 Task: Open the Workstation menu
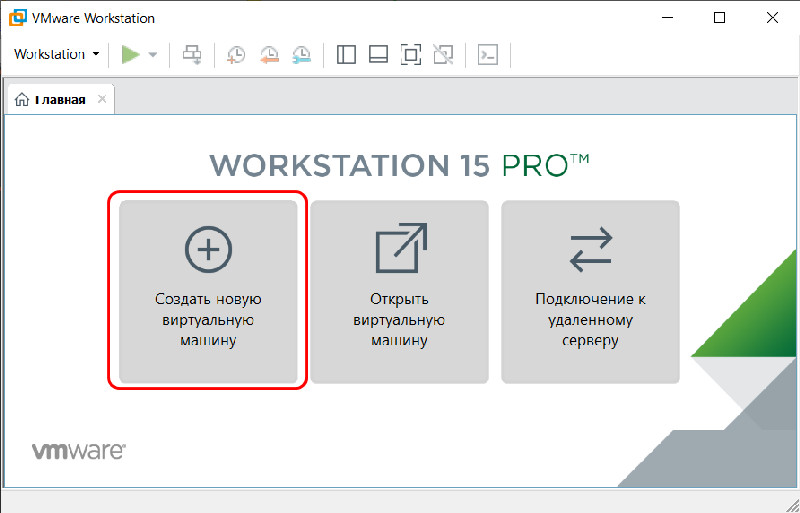coord(57,54)
